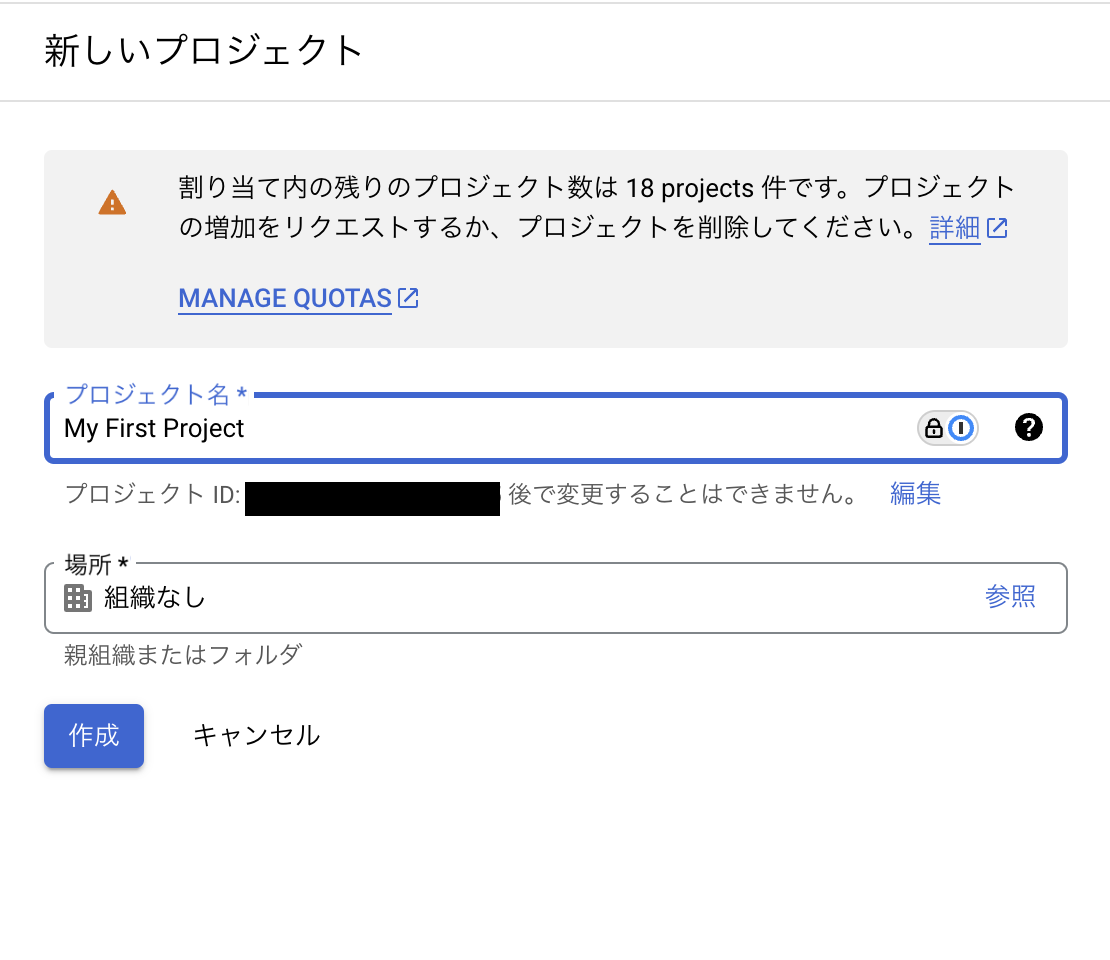Click the blue 1Password circle icon
Image resolution: width=1110 pixels, height=960 pixels.
pos(961,428)
